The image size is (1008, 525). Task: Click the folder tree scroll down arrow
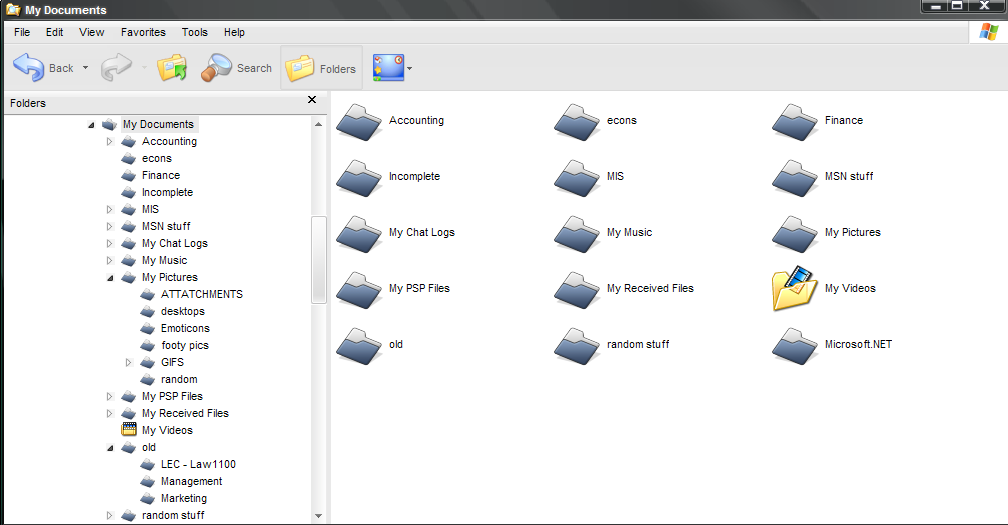click(319, 516)
